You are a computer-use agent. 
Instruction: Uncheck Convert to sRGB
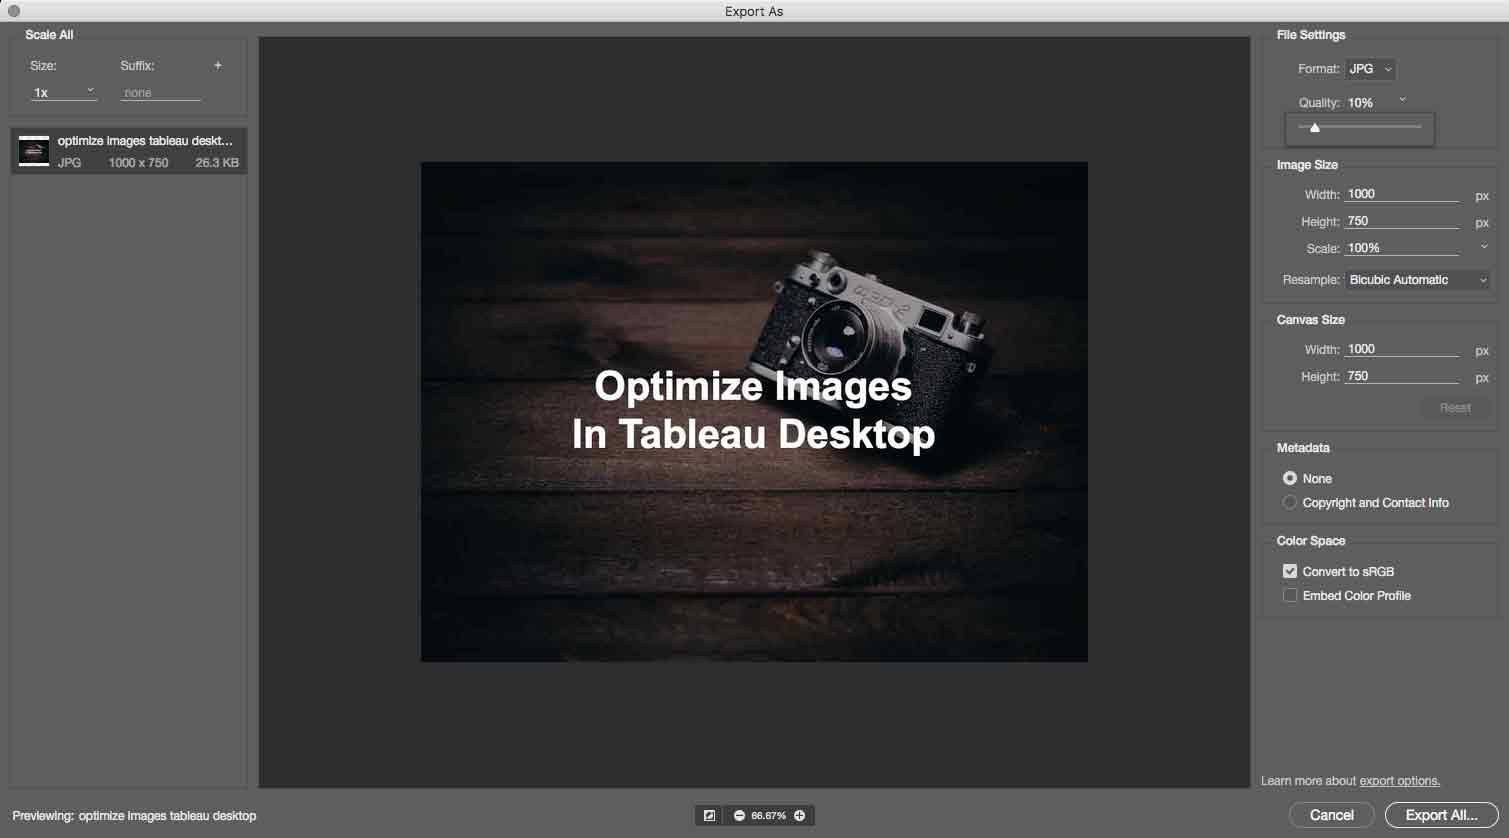(x=1290, y=571)
